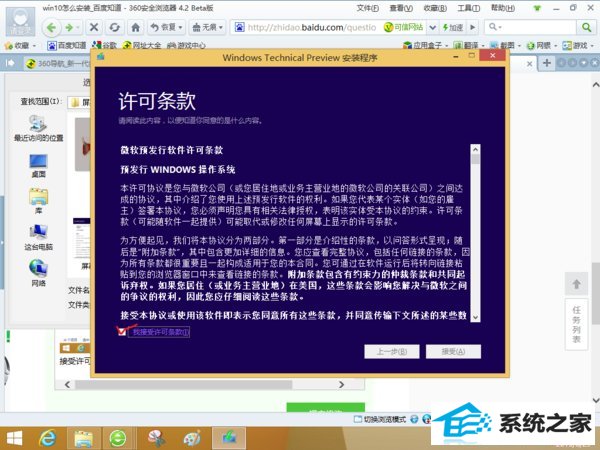The height and width of the screenshot is (450, 600).
Task: Select 这台电脑 in file dialog
Action: (38, 237)
